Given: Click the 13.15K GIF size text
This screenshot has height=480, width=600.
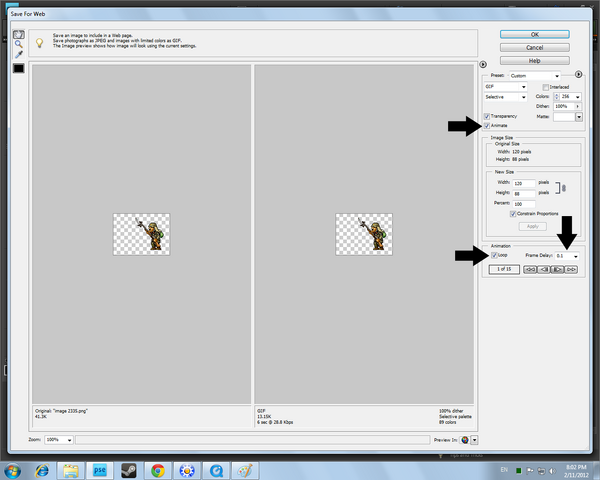Looking at the screenshot, I should [264, 416].
